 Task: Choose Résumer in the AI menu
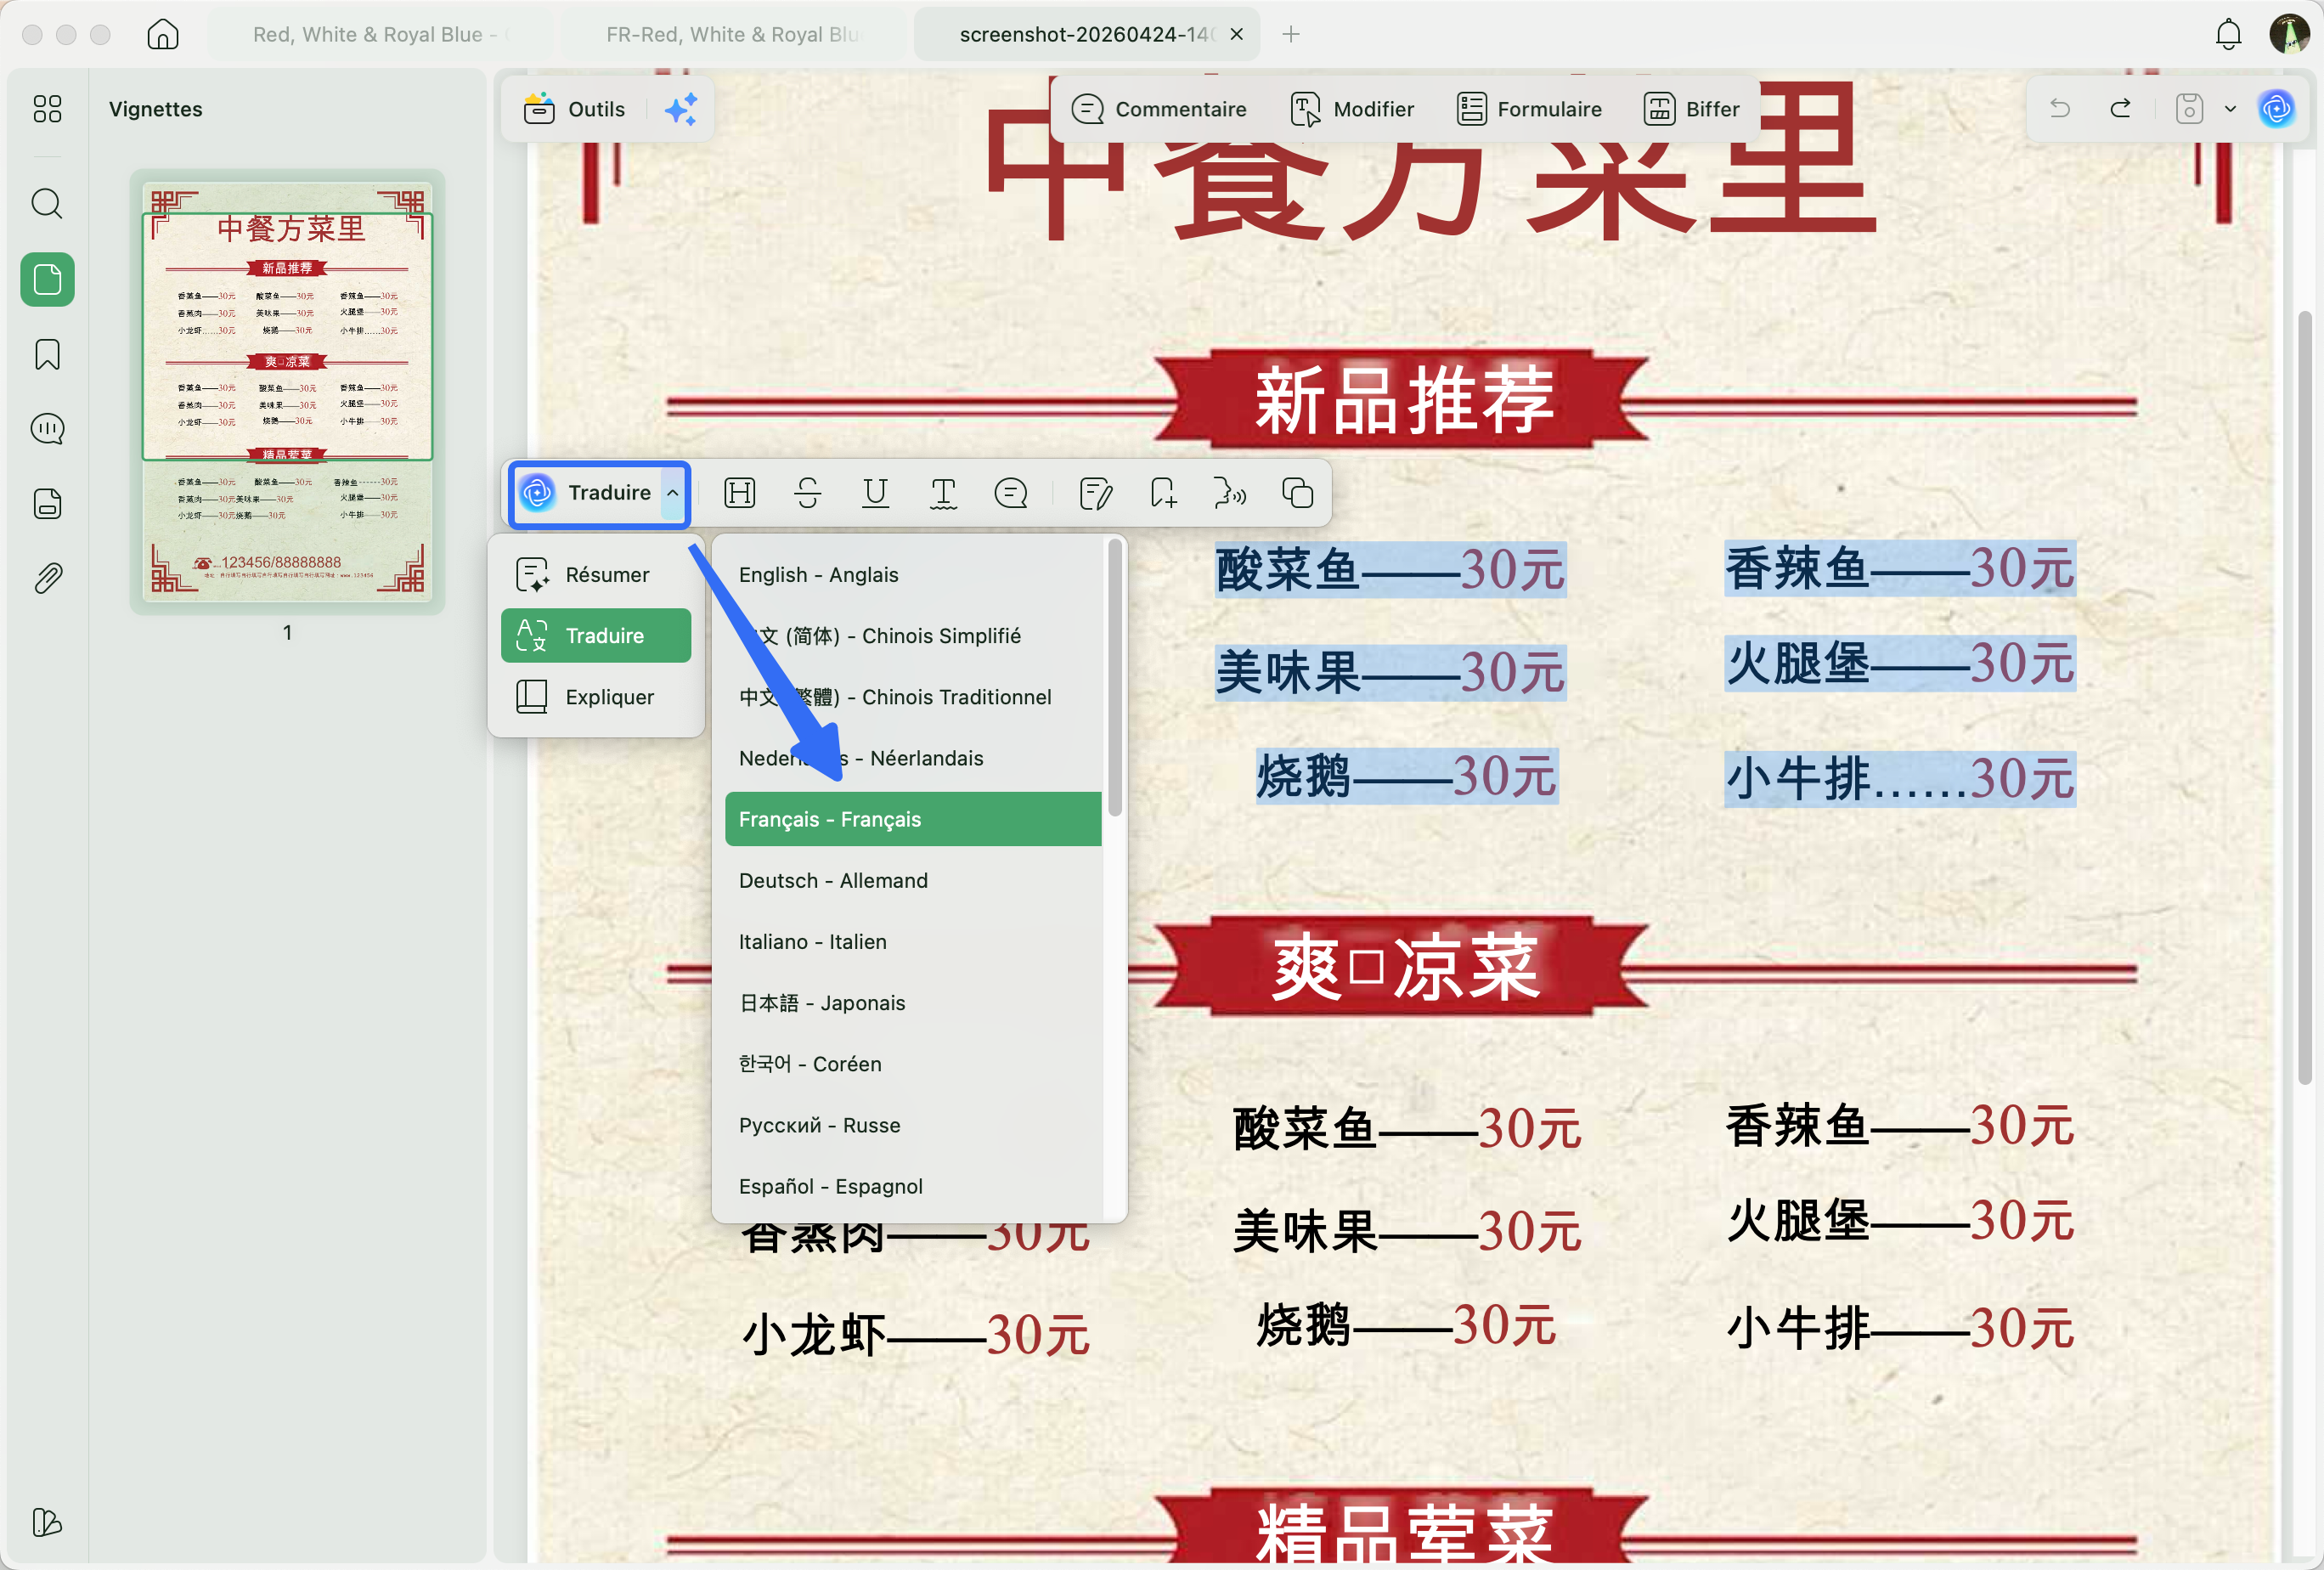pyautogui.click(x=597, y=575)
